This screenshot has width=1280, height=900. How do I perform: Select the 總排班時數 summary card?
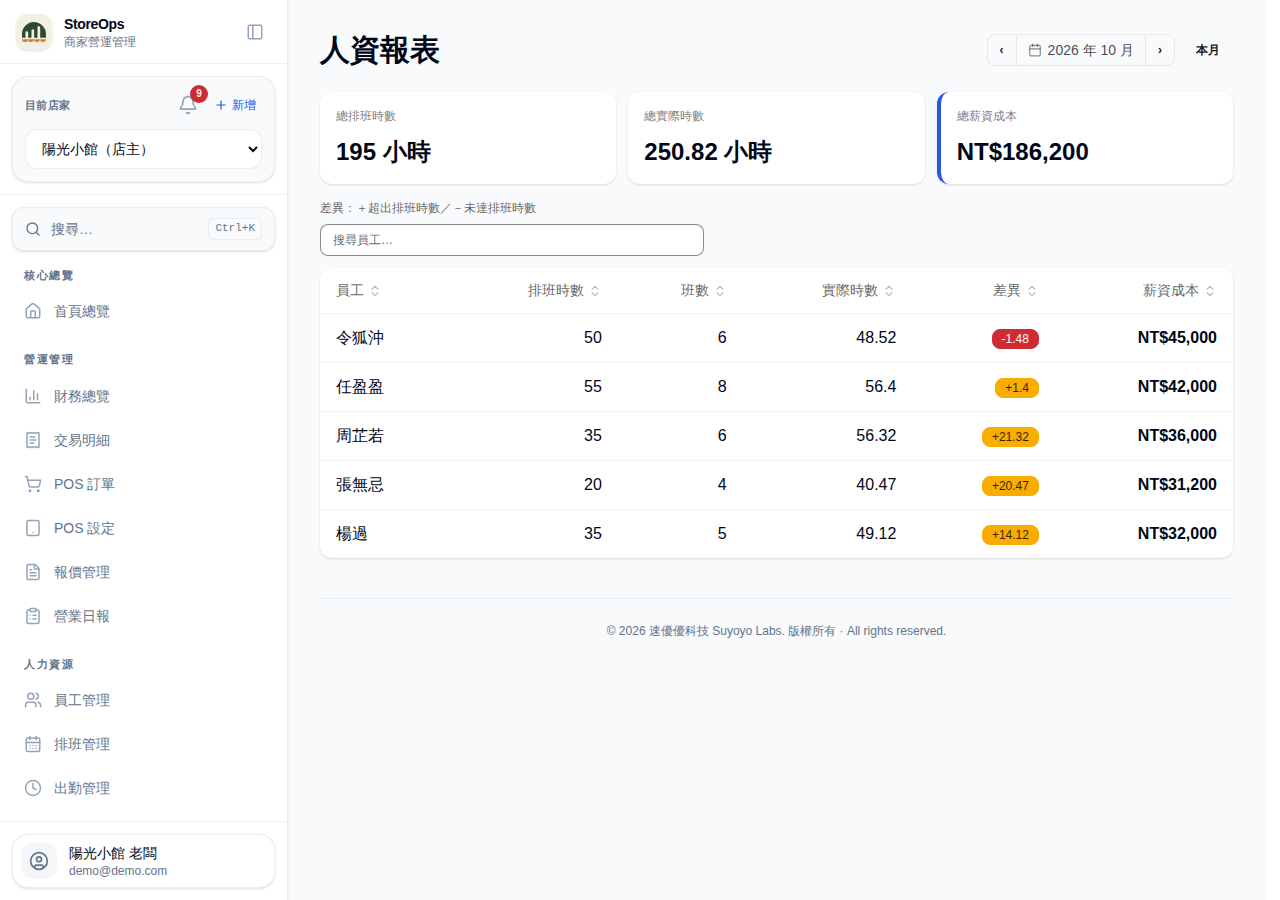point(468,138)
